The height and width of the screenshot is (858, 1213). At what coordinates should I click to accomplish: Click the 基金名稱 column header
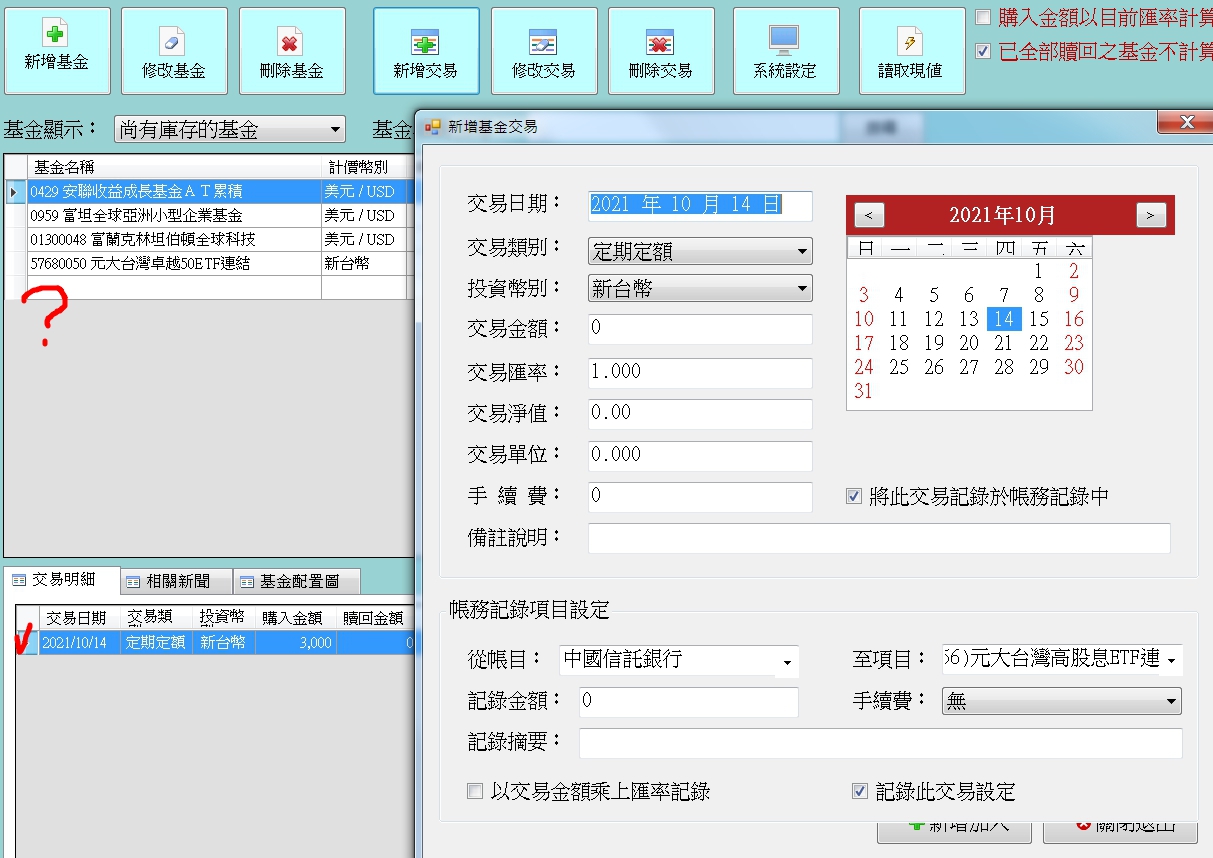[x=174, y=167]
